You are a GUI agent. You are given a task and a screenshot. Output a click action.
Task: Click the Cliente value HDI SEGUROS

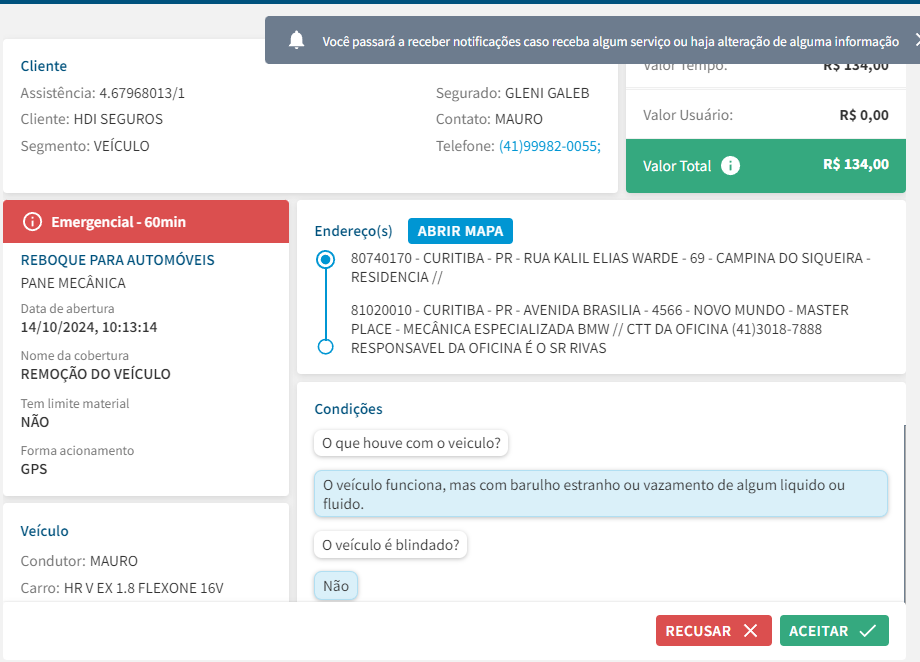coord(118,119)
